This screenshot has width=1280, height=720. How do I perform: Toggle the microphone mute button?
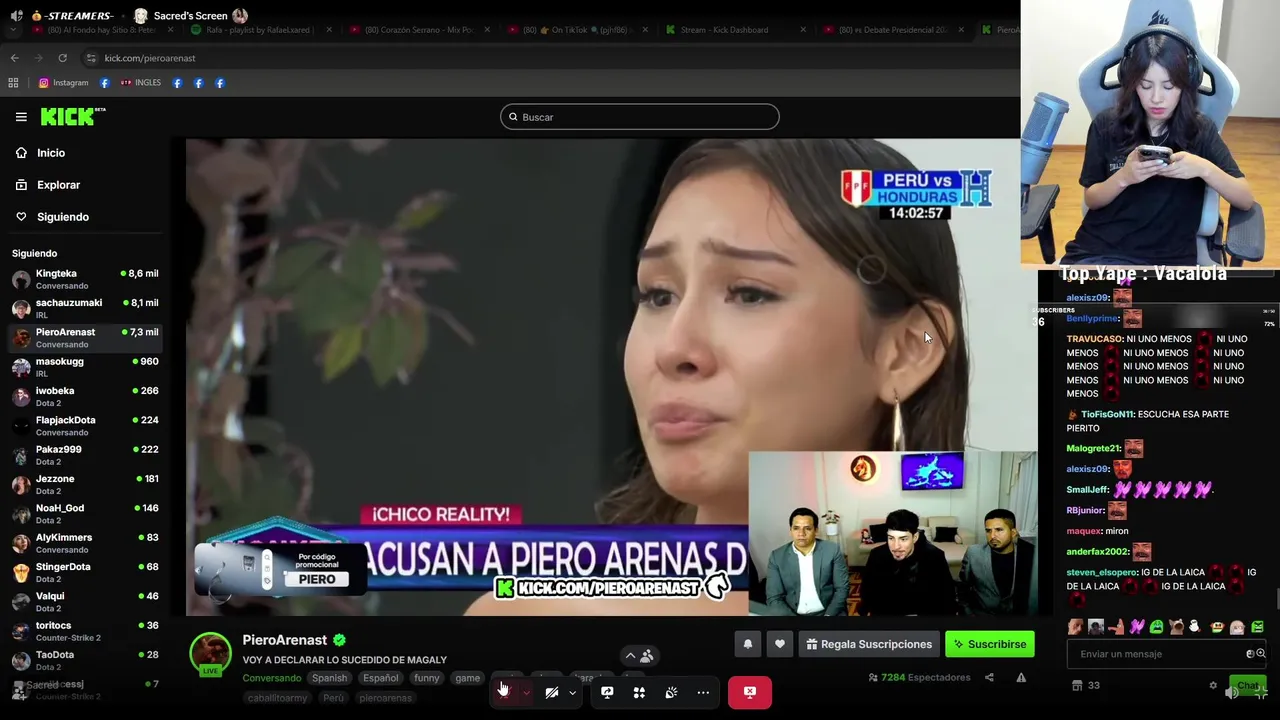pyautogui.click(x=504, y=692)
